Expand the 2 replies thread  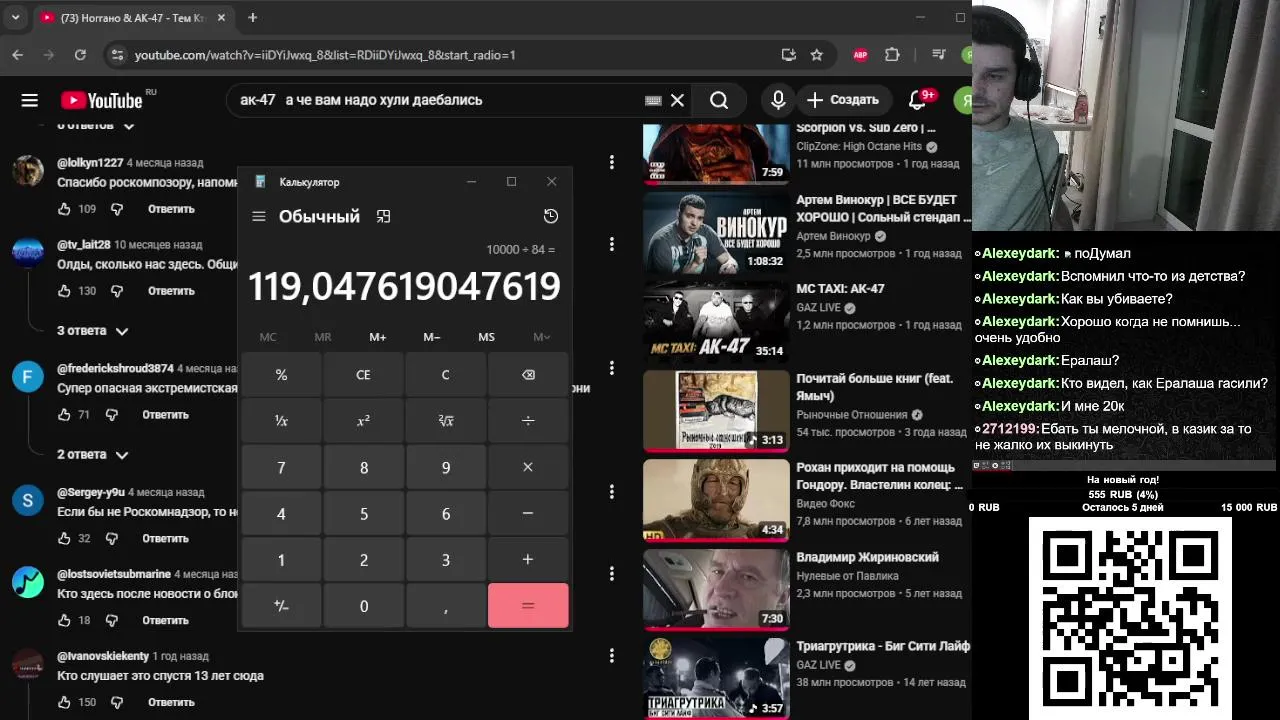[93, 454]
